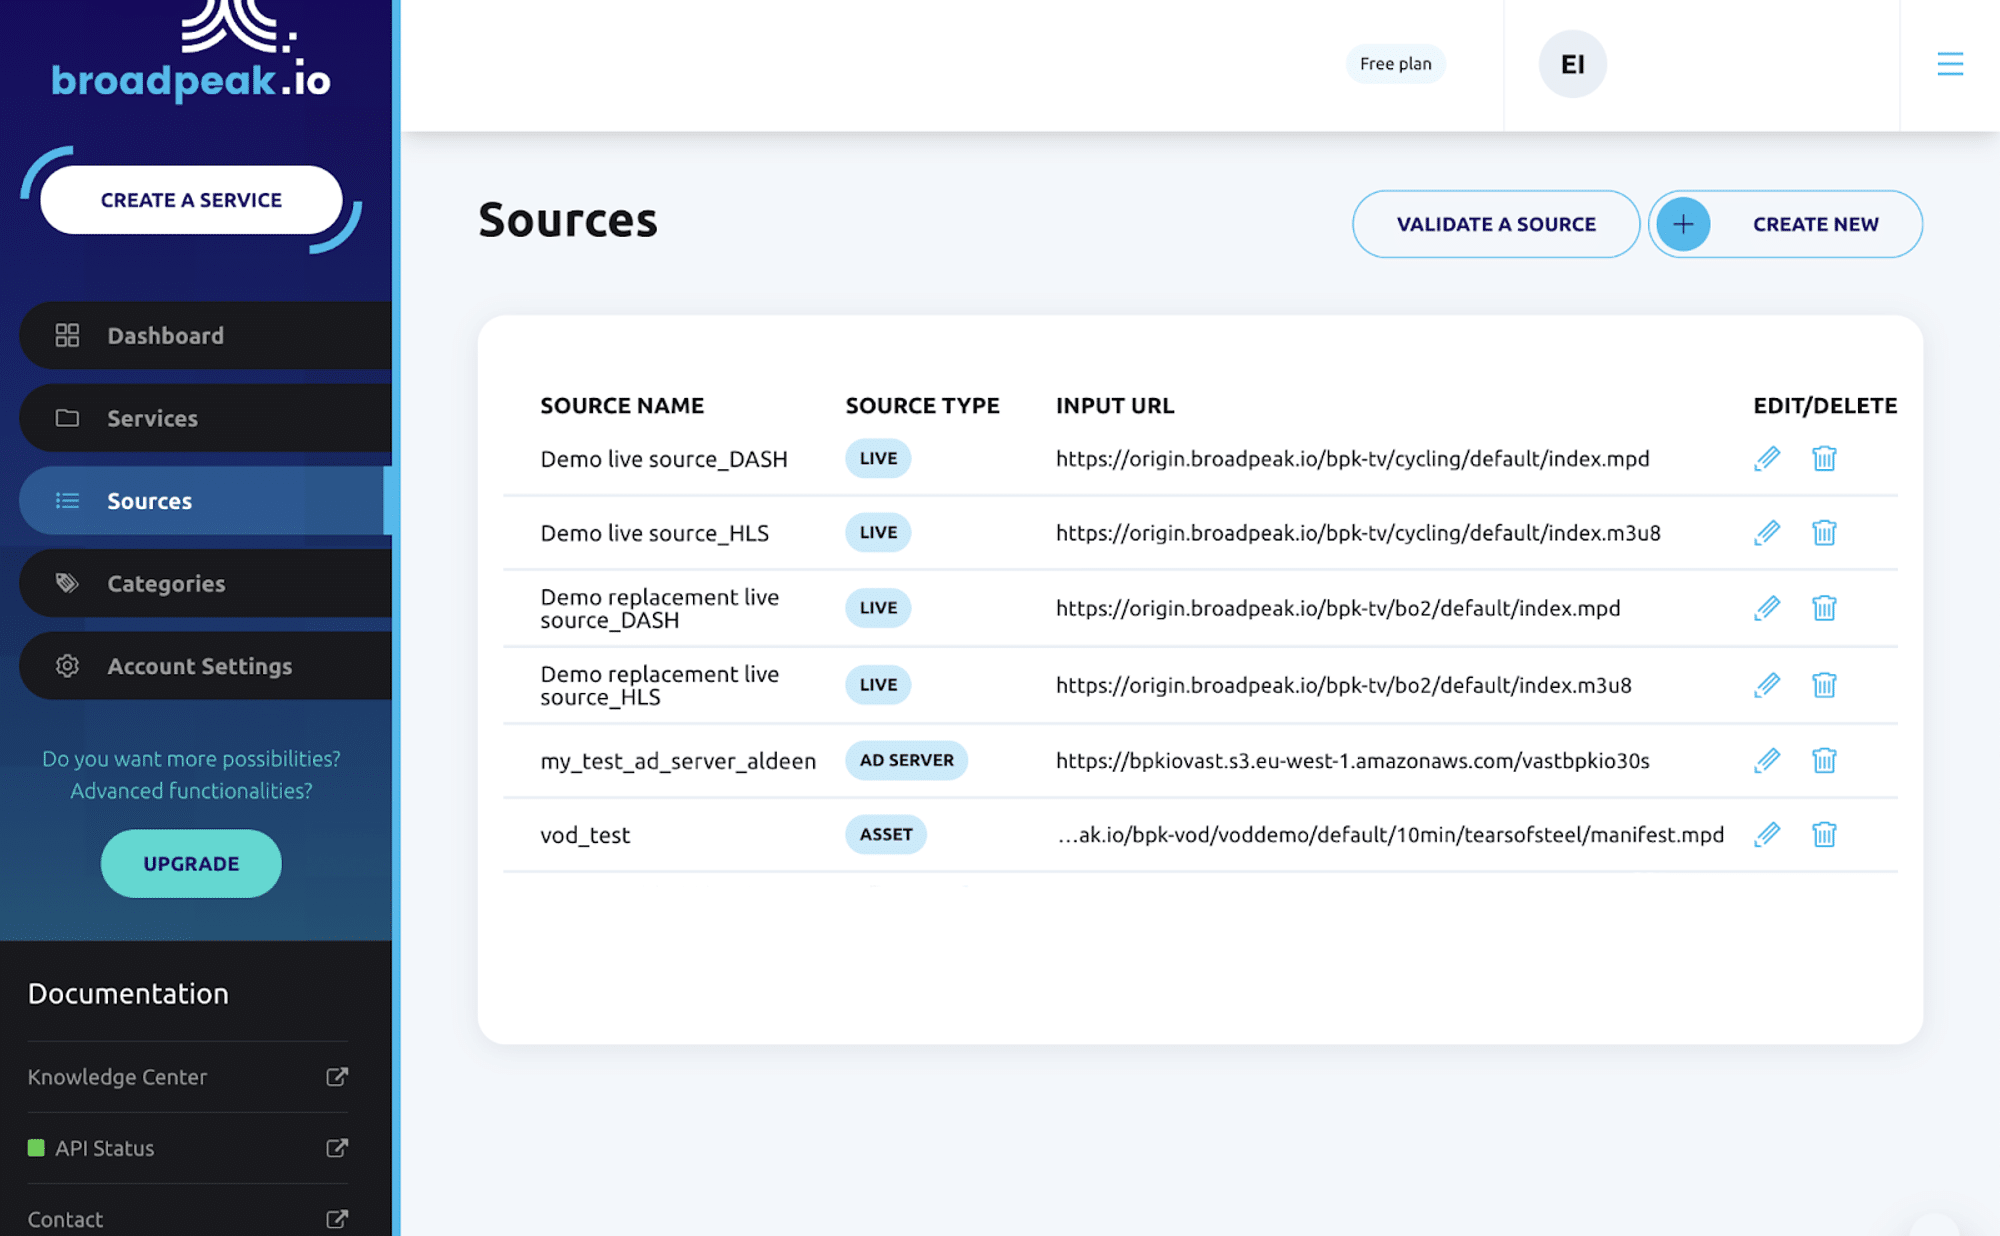This screenshot has height=1236, width=2000.
Task: Open the Contact link in sidebar
Action: tap(64, 1218)
